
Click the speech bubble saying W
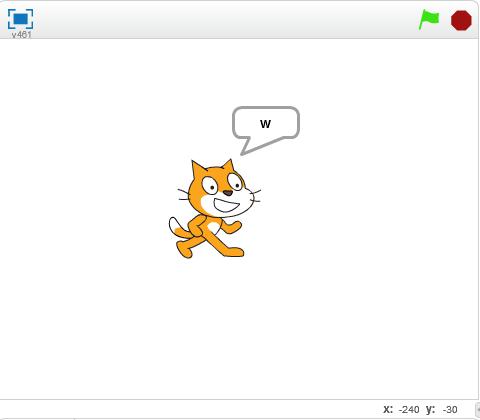tap(266, 130)
